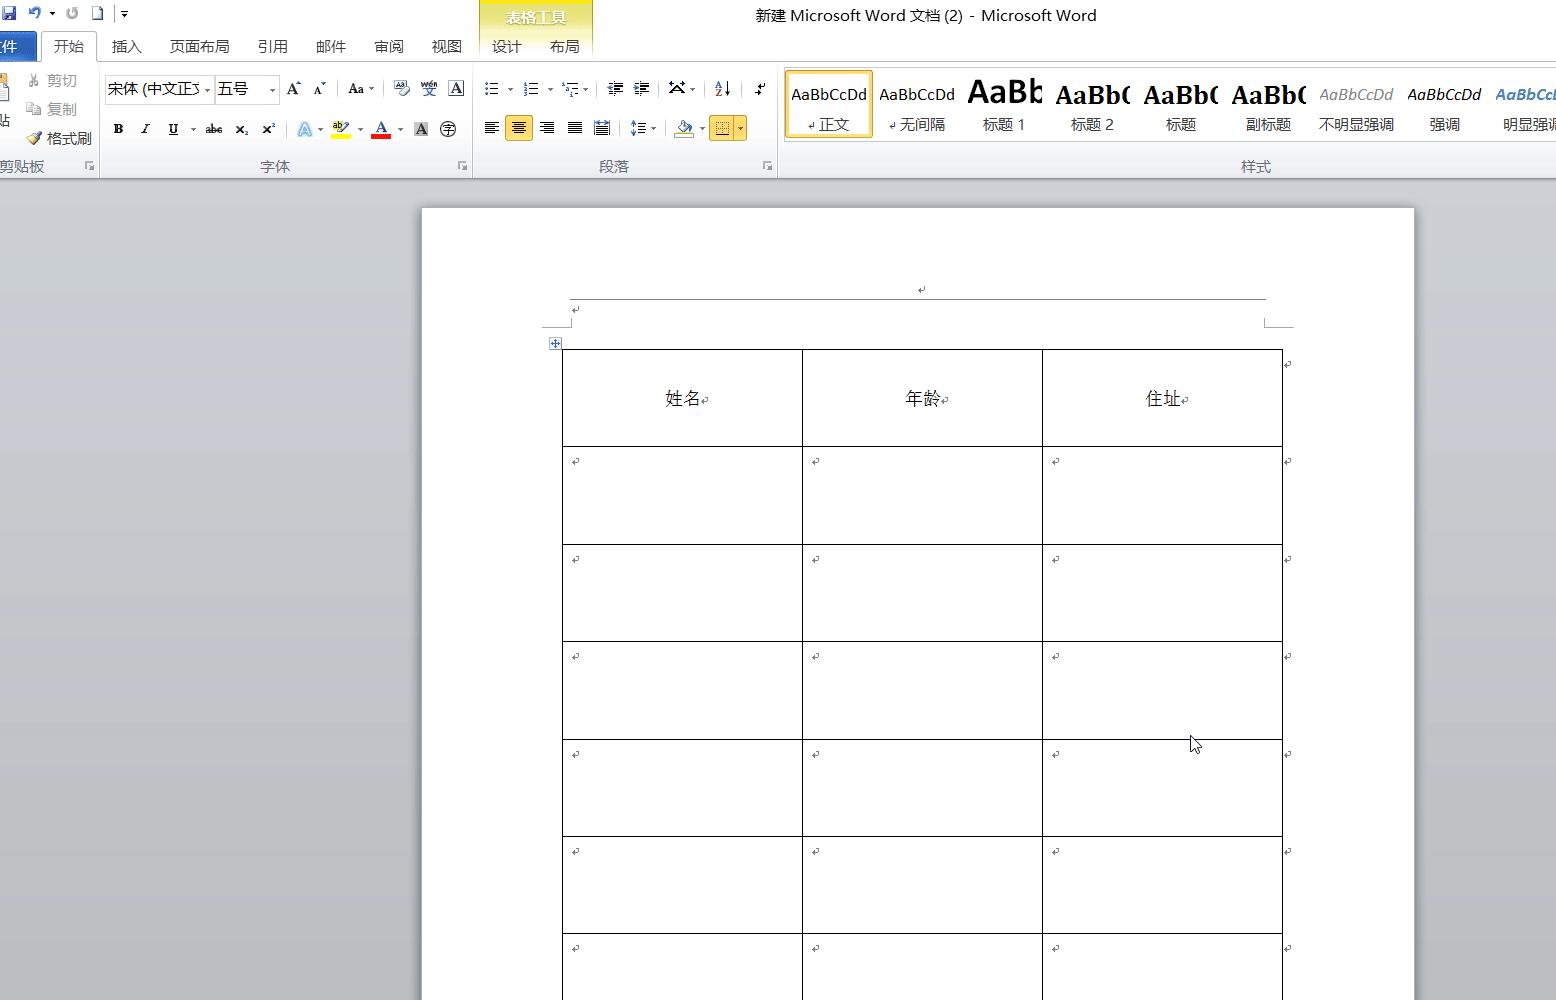Click the table move handle
Viewport: 1556px width, 1000px height.
(555, 344)
